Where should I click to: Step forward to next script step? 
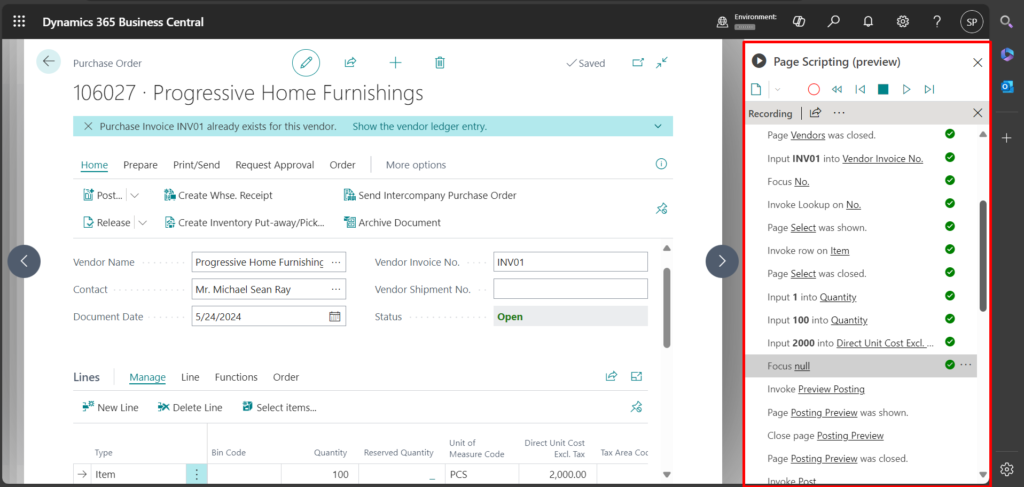pyautogui.click(x=929, y=89)
